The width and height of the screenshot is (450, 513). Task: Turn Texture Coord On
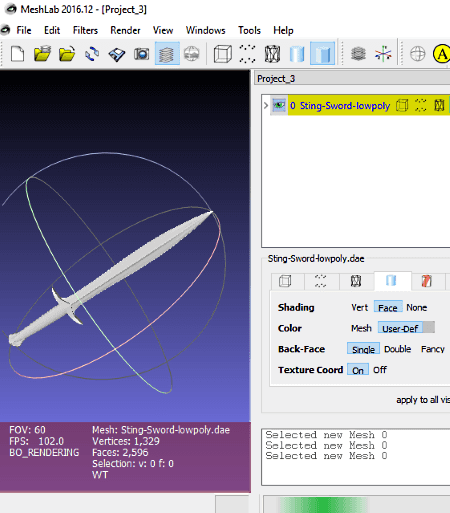(x=358, y=370)
